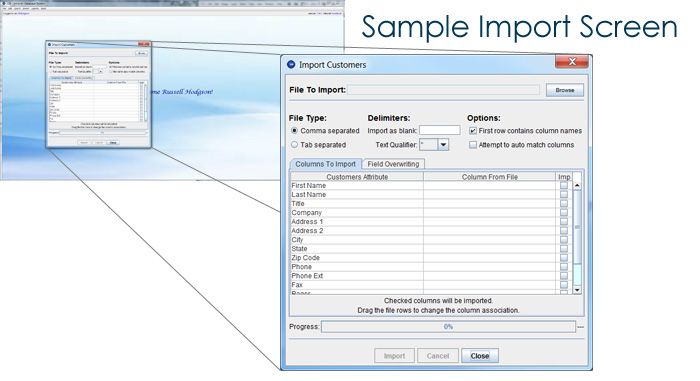Screen dimensions: 700x381
Task: Enable Attempt to auto match columns
Action: click(x=473, y=145)
